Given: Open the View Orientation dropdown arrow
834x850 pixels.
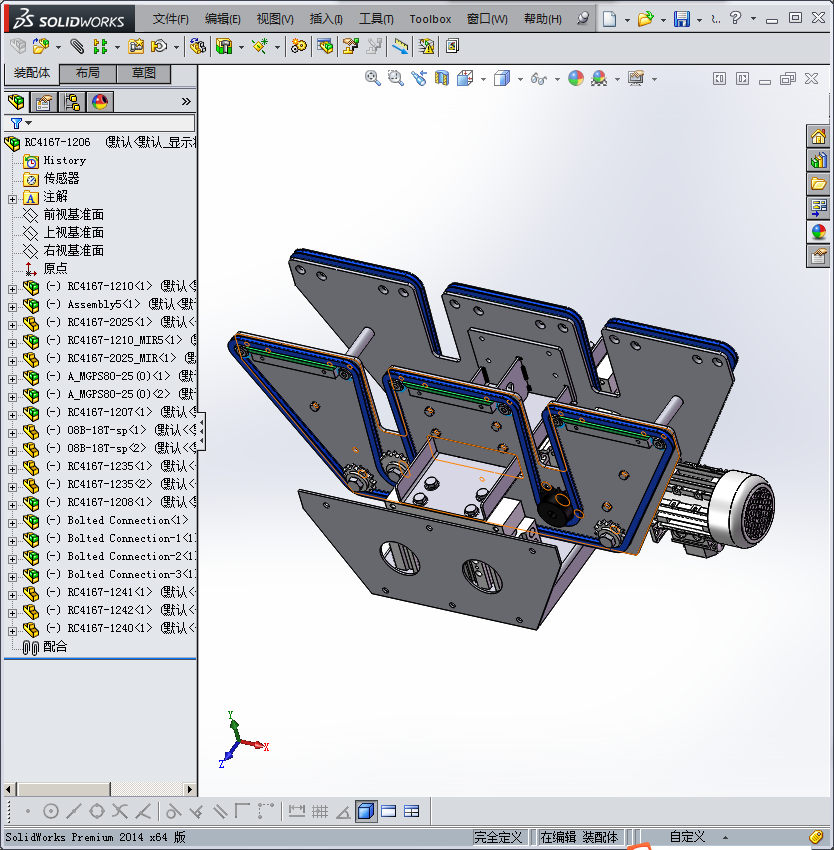Looking at the screenshot, I should 483,80.
